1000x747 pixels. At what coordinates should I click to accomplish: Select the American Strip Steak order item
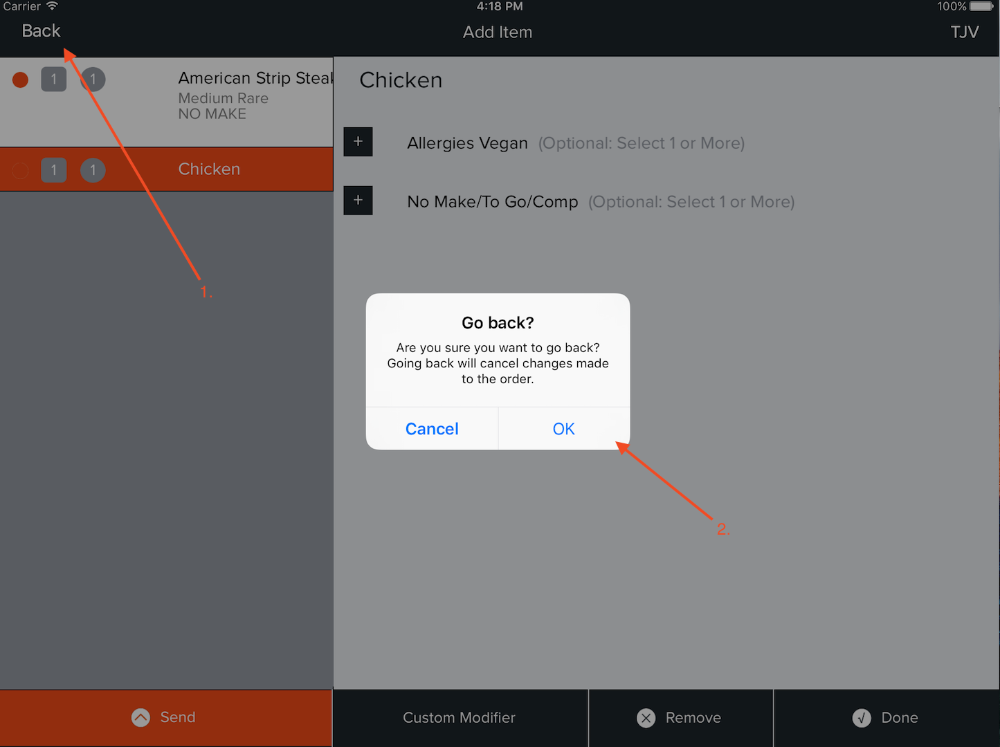click(166, 102)
